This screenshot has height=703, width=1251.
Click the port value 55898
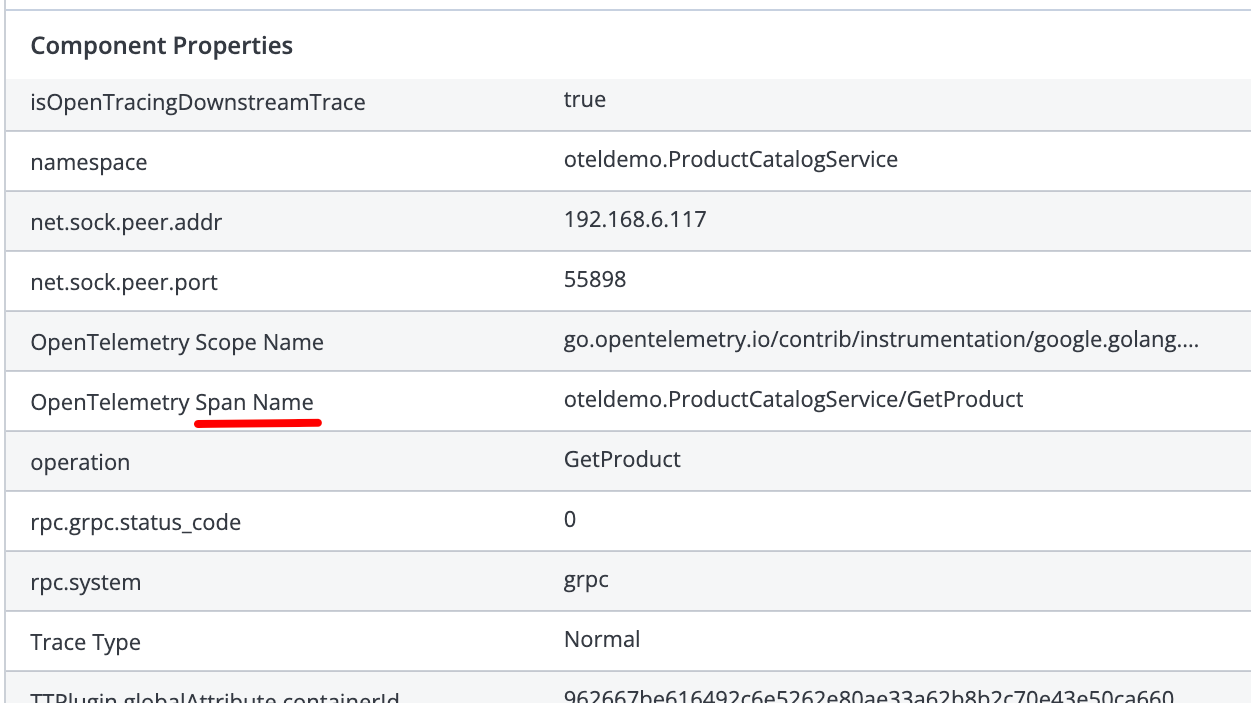tap(595, 279)
